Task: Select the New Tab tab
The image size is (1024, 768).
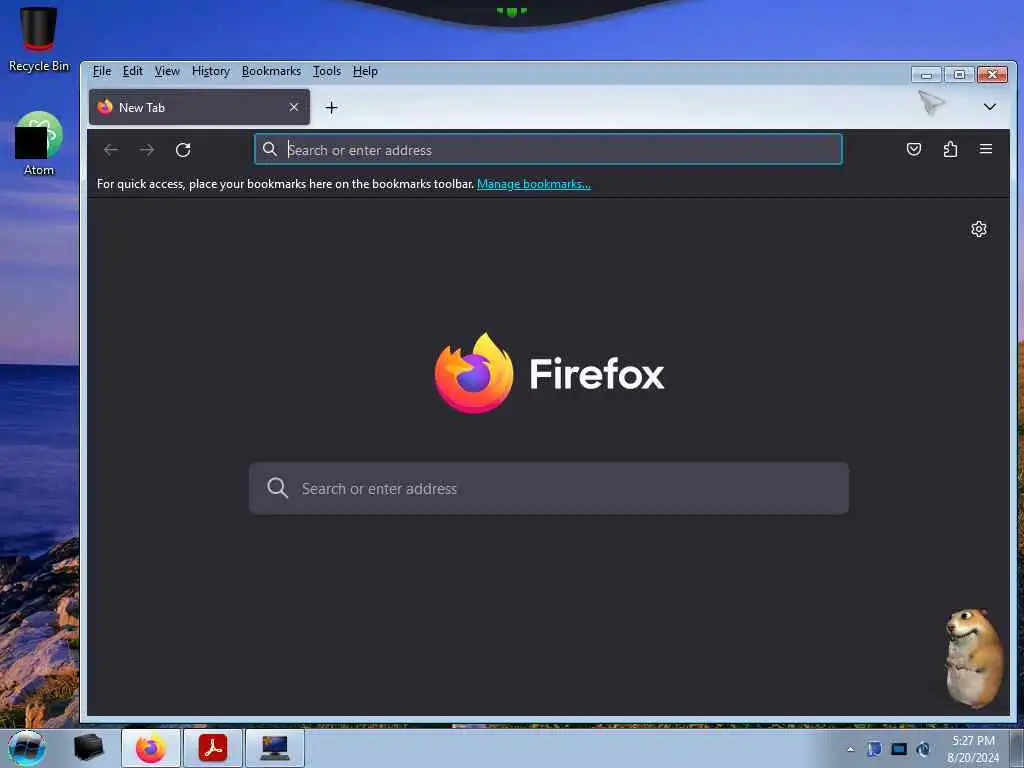Action: point(199,107)
